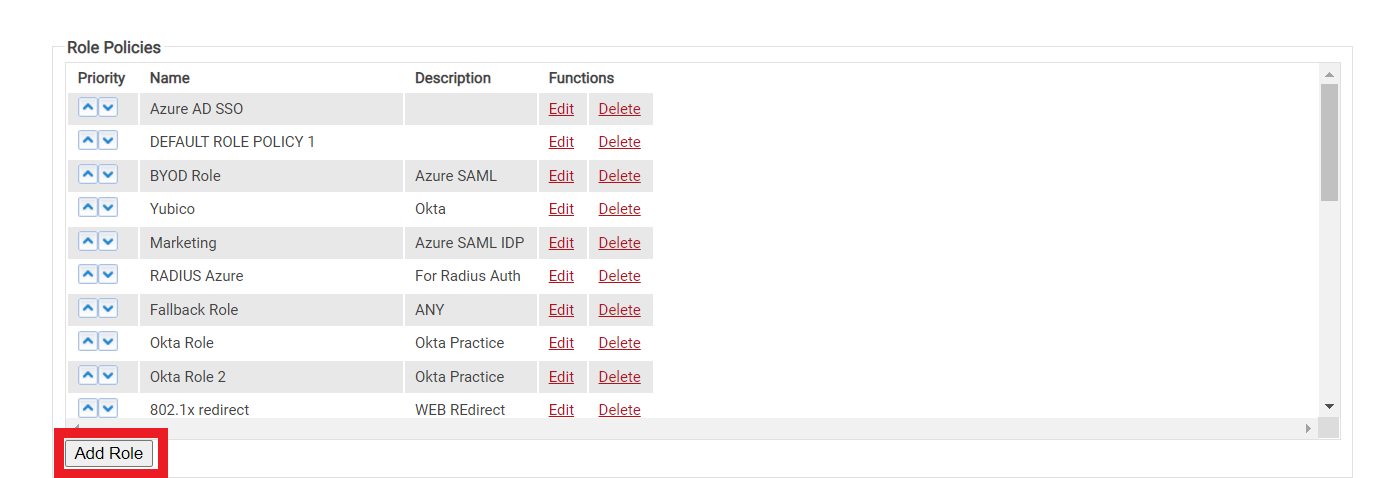
Task: Move 802.1x redirect priority up
Action: pyautogui.click(x=88, y=409)
